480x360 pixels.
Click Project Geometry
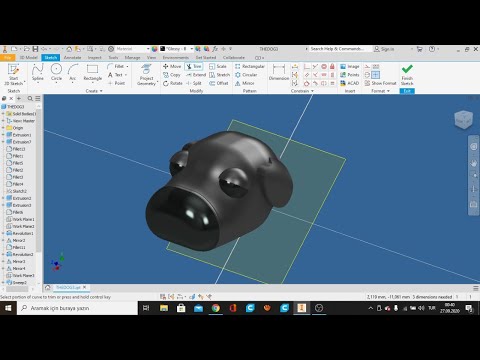[x=146, y=75]
